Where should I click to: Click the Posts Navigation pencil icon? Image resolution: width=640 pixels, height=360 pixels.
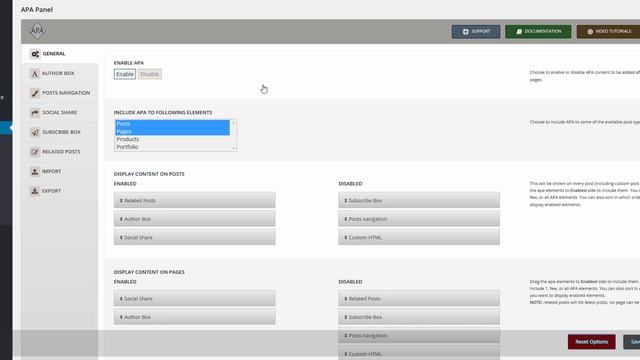(x=35, y=93)
